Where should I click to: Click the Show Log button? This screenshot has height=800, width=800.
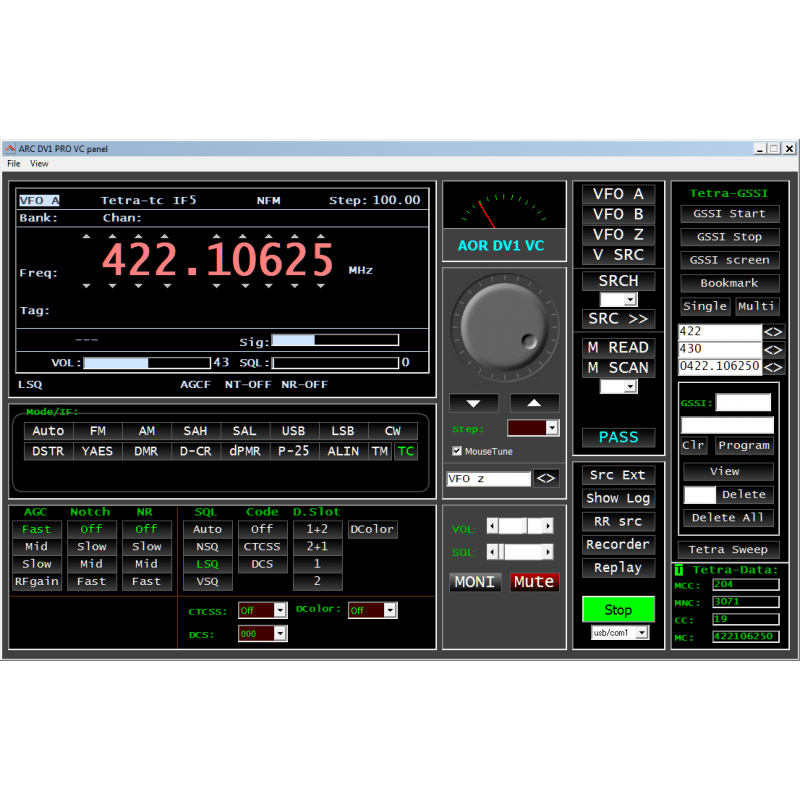coord(618,498)
